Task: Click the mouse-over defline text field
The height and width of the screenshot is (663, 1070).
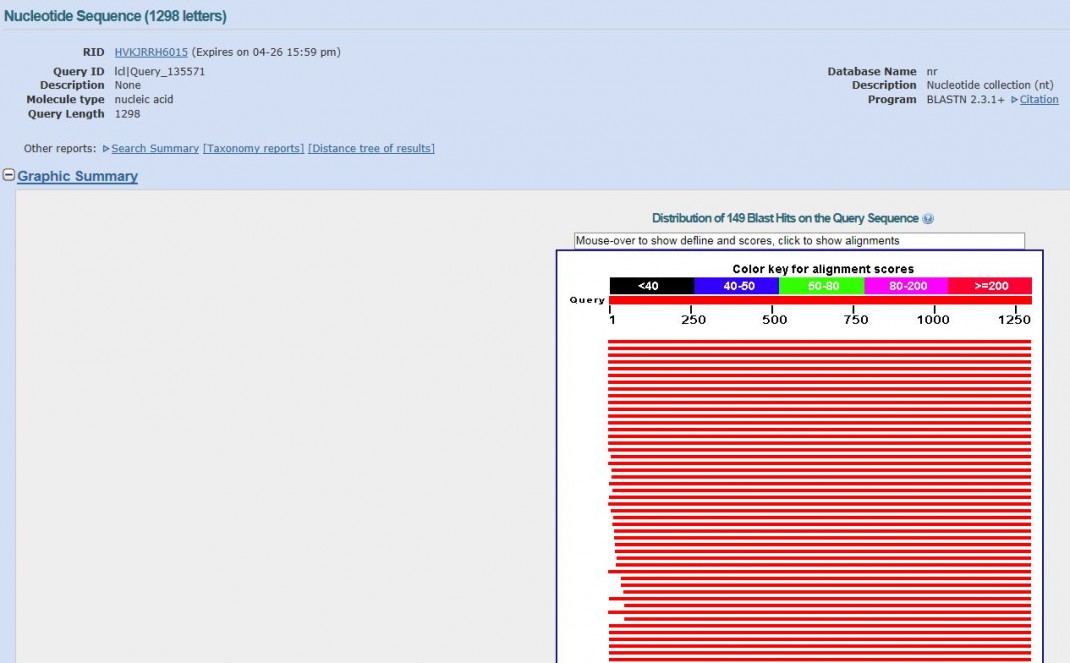Action: pos(799,241)
